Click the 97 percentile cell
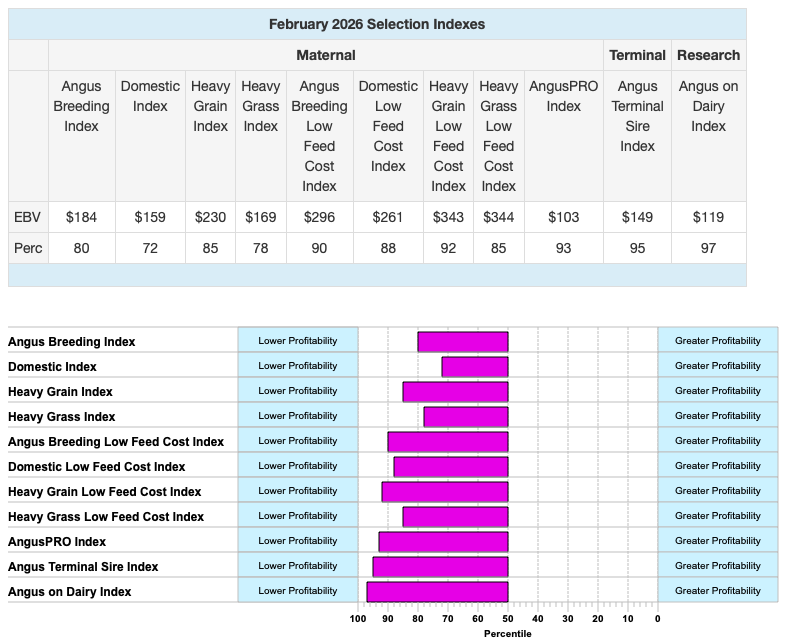The height and width of the screenshot is (643, 789). [708, 248]
